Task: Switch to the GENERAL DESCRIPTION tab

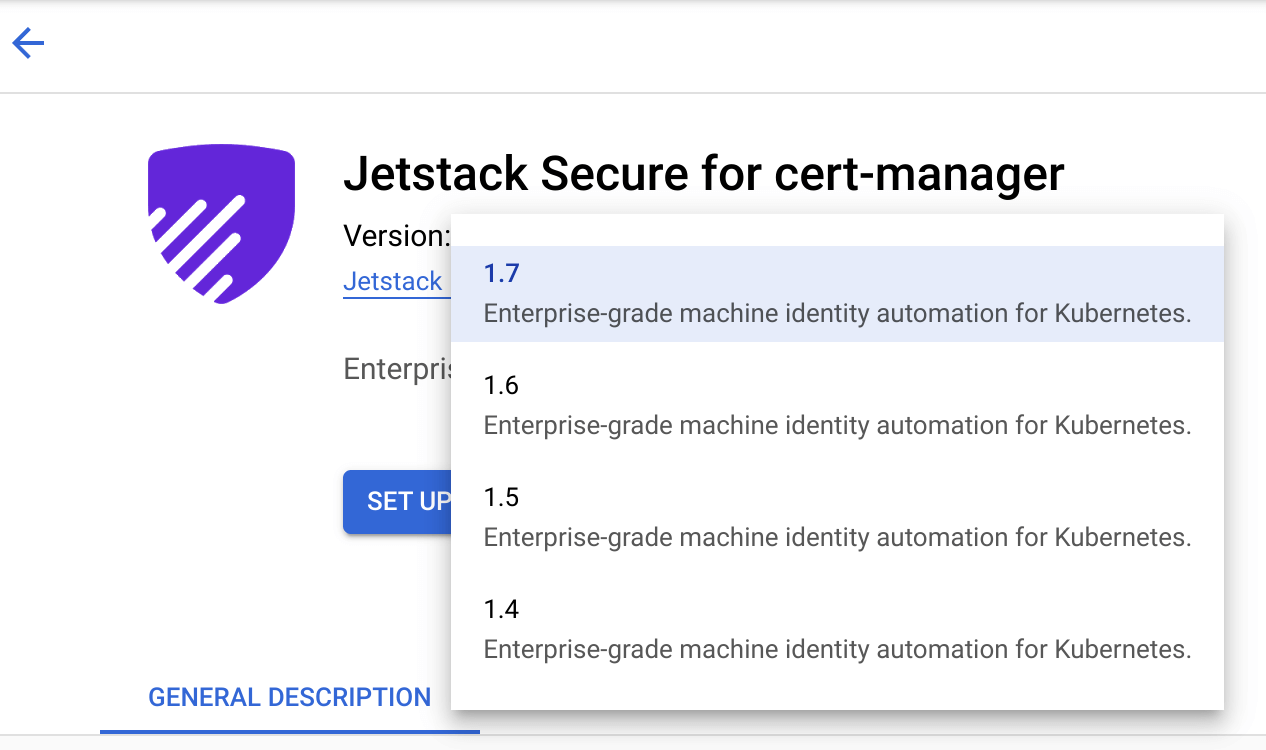Action: (290, 697)
